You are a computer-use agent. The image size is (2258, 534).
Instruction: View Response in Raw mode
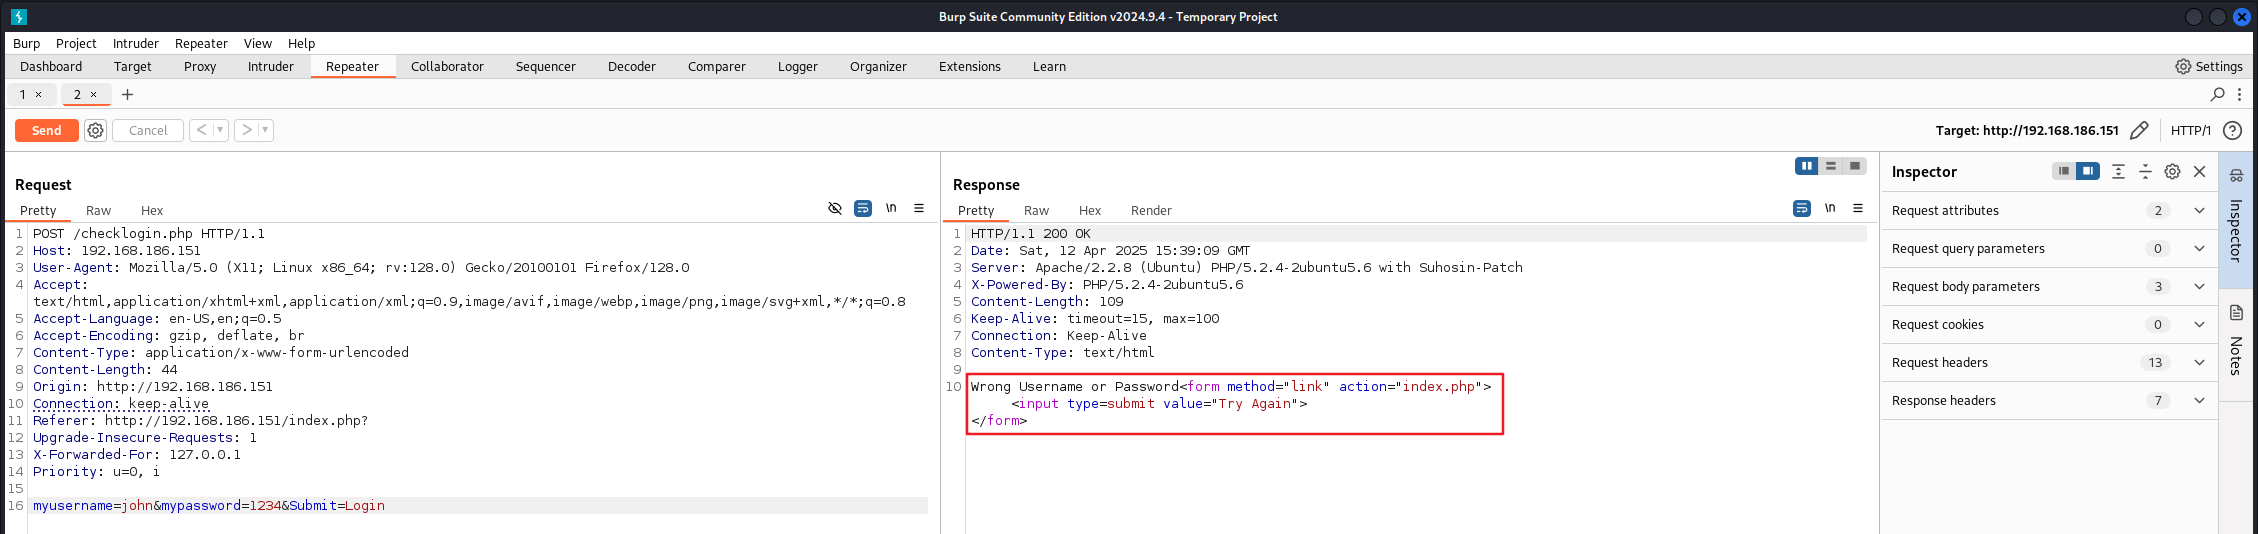point(1036,210)
